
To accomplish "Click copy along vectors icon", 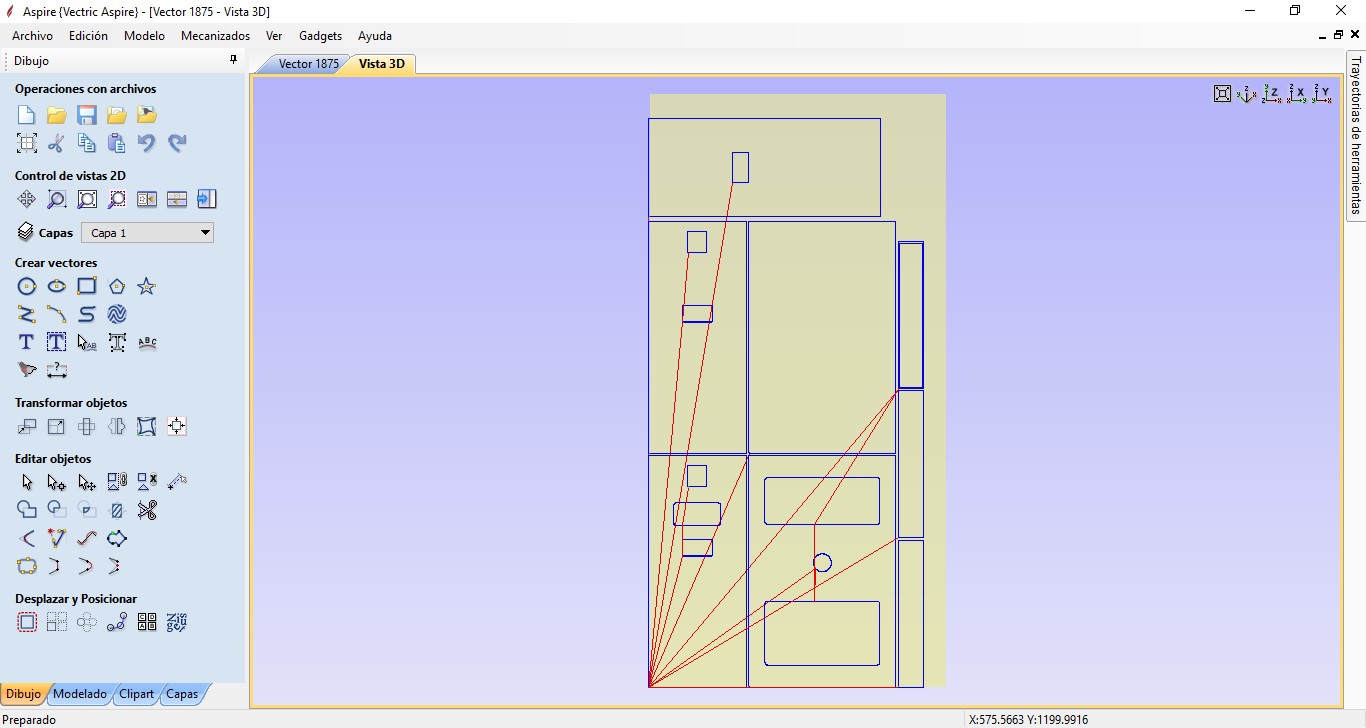I will click(x=117, y=623).
